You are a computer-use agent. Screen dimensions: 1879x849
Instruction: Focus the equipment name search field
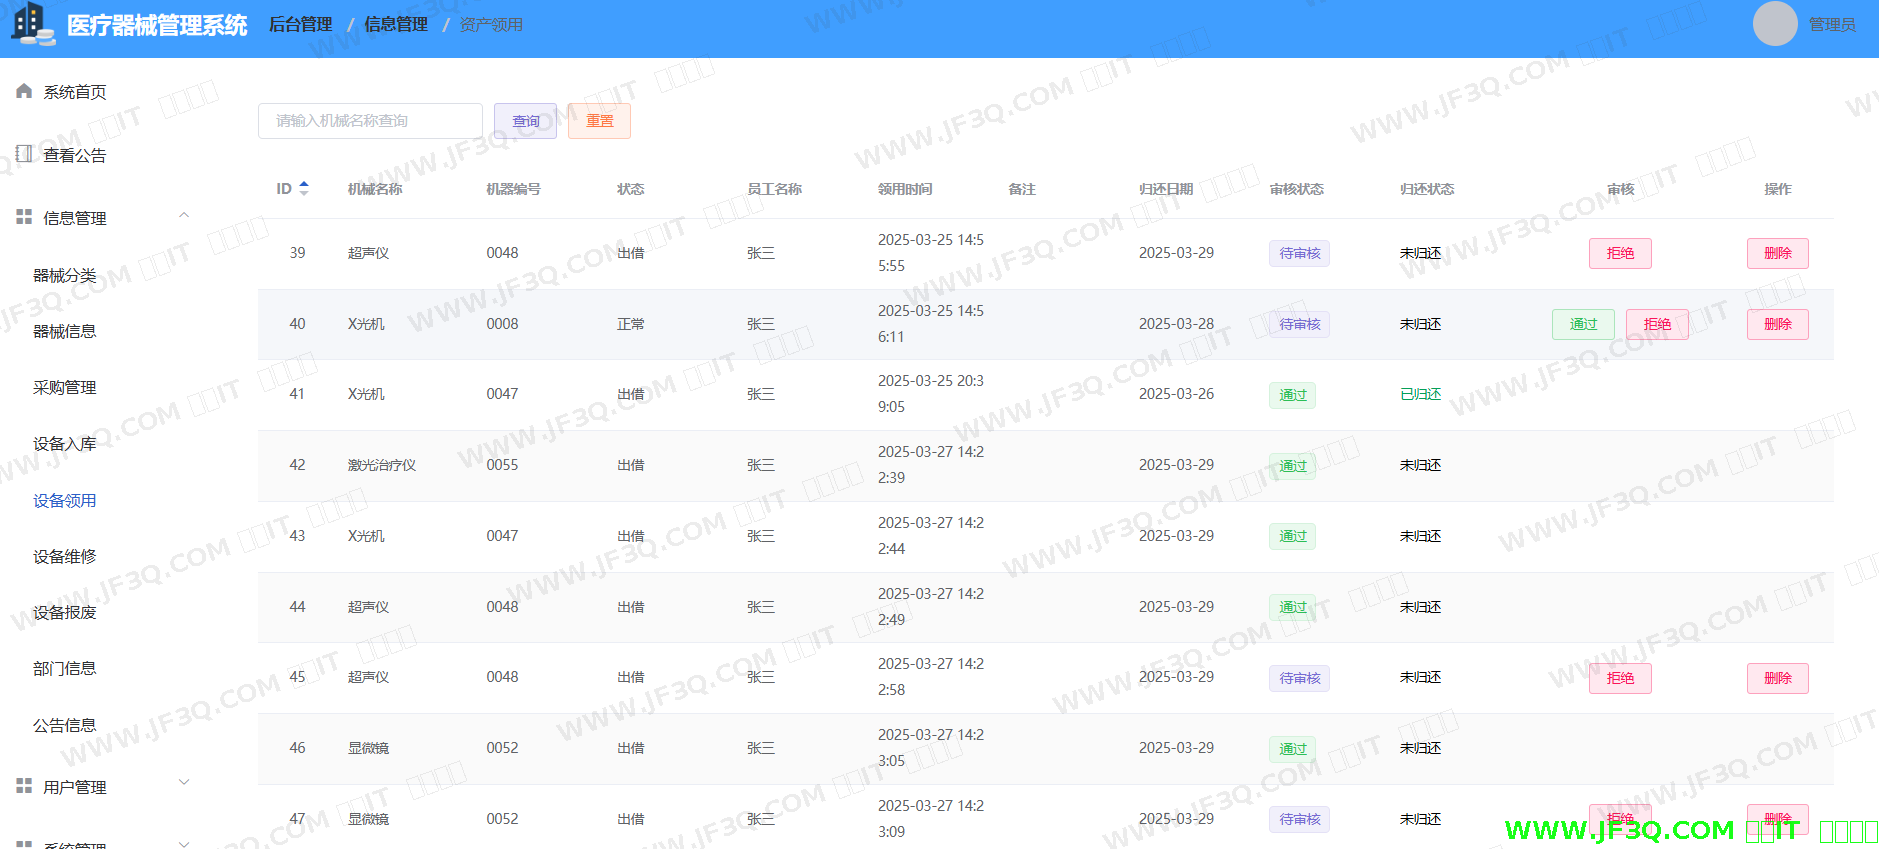[370, 121]
